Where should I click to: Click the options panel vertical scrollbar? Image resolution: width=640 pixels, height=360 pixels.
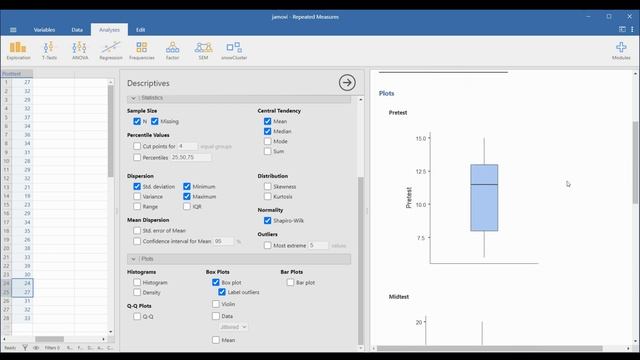coord(360,261)
